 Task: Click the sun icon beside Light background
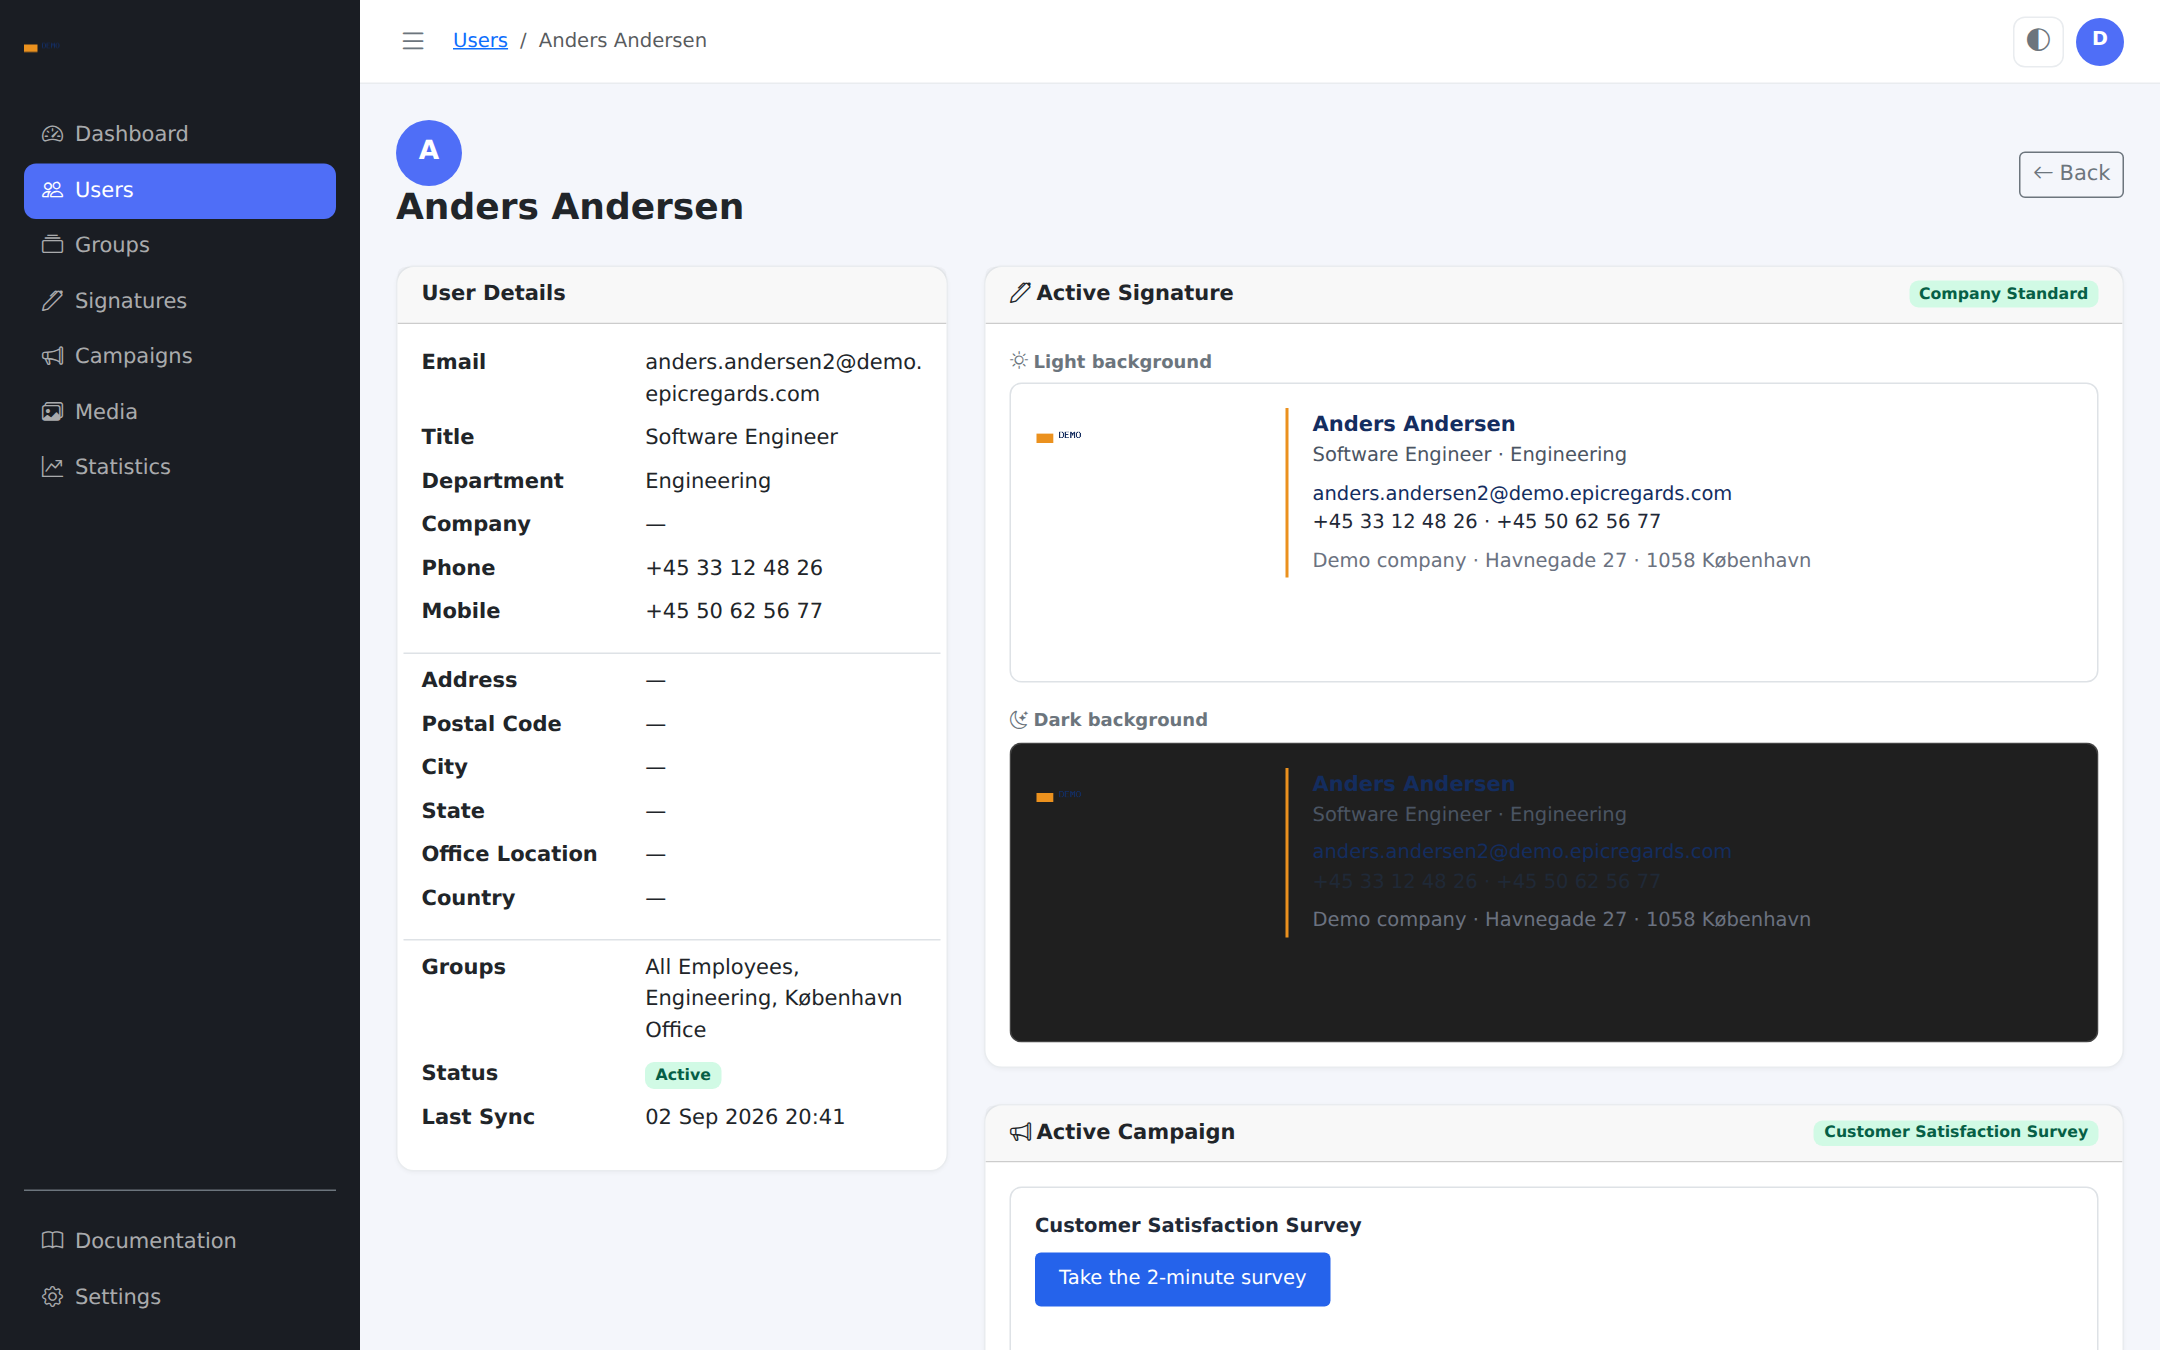[x=1019, y=360]
